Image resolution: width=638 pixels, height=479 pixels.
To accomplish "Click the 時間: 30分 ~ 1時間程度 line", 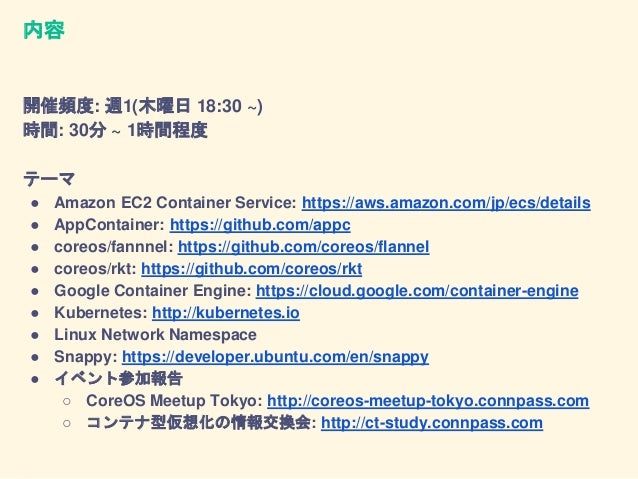I will [116, 130].
